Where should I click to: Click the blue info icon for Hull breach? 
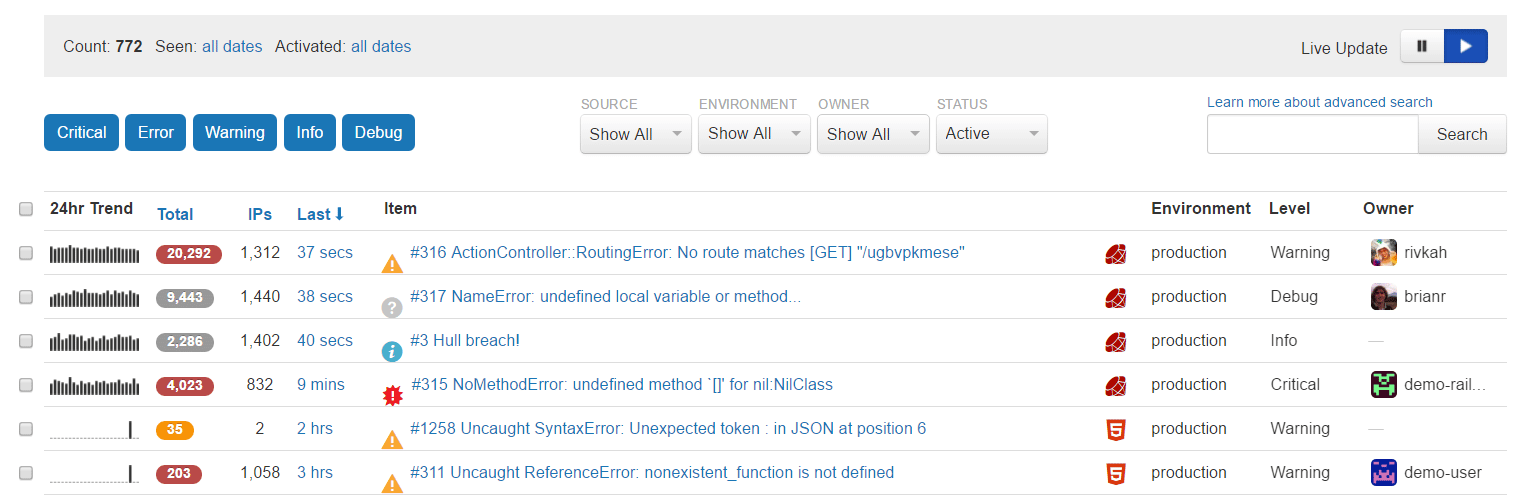[392, 351]
